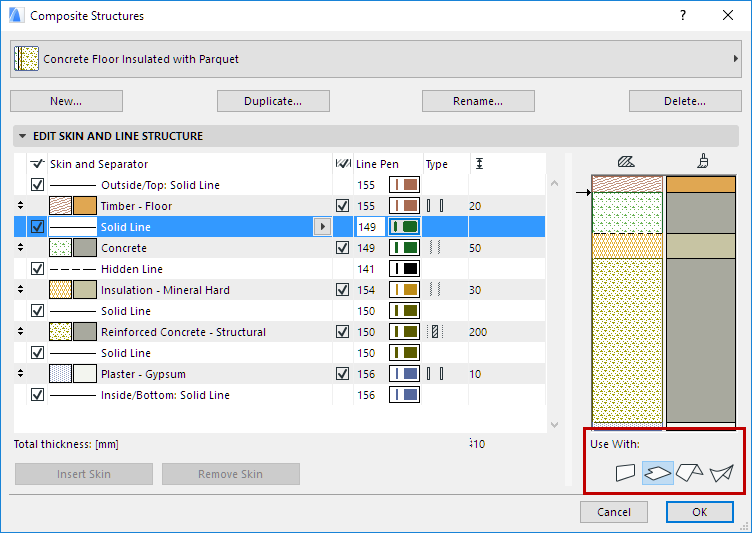The width and height of the screenshot is (752, 533).
Task: Open Outside/Top line pen color swatch
Action: (404, 185)
